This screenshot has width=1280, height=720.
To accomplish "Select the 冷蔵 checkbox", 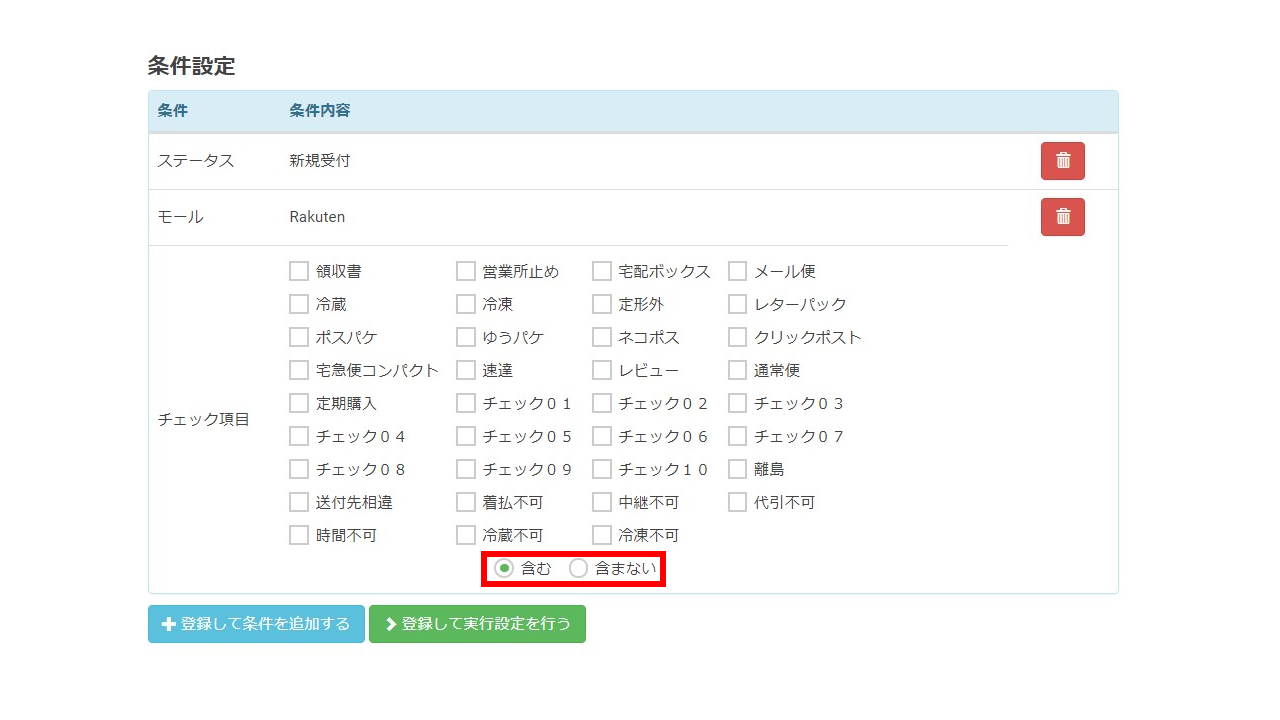I will [x=299, y=304].
